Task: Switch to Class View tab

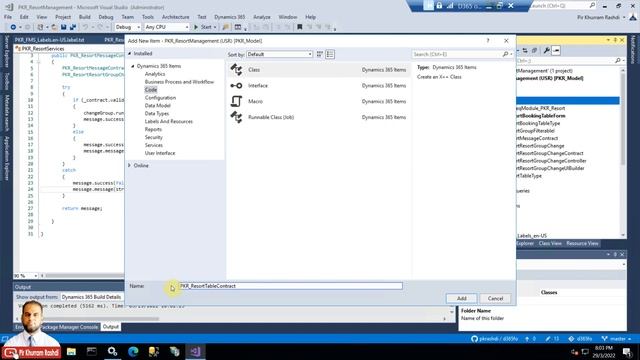Action: pos(550,243)
